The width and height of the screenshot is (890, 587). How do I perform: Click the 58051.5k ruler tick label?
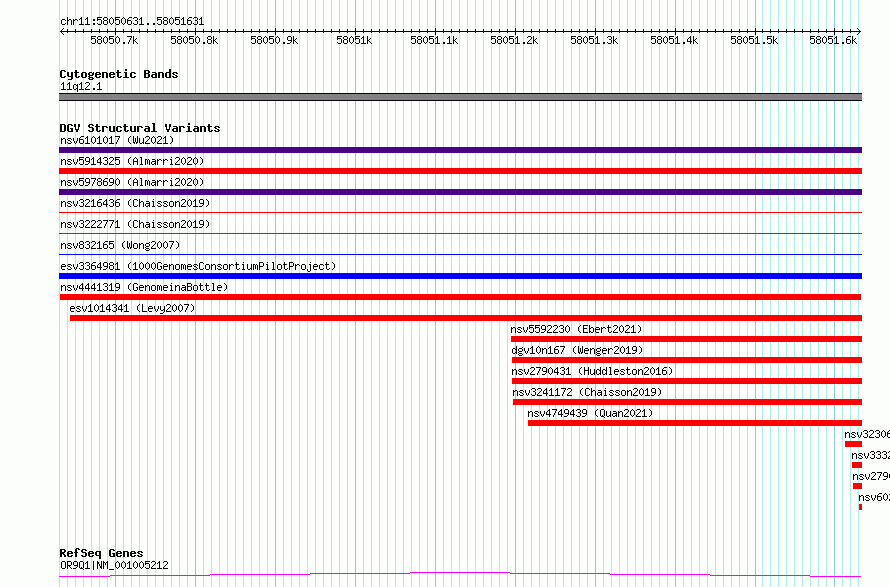click(754, 40)
